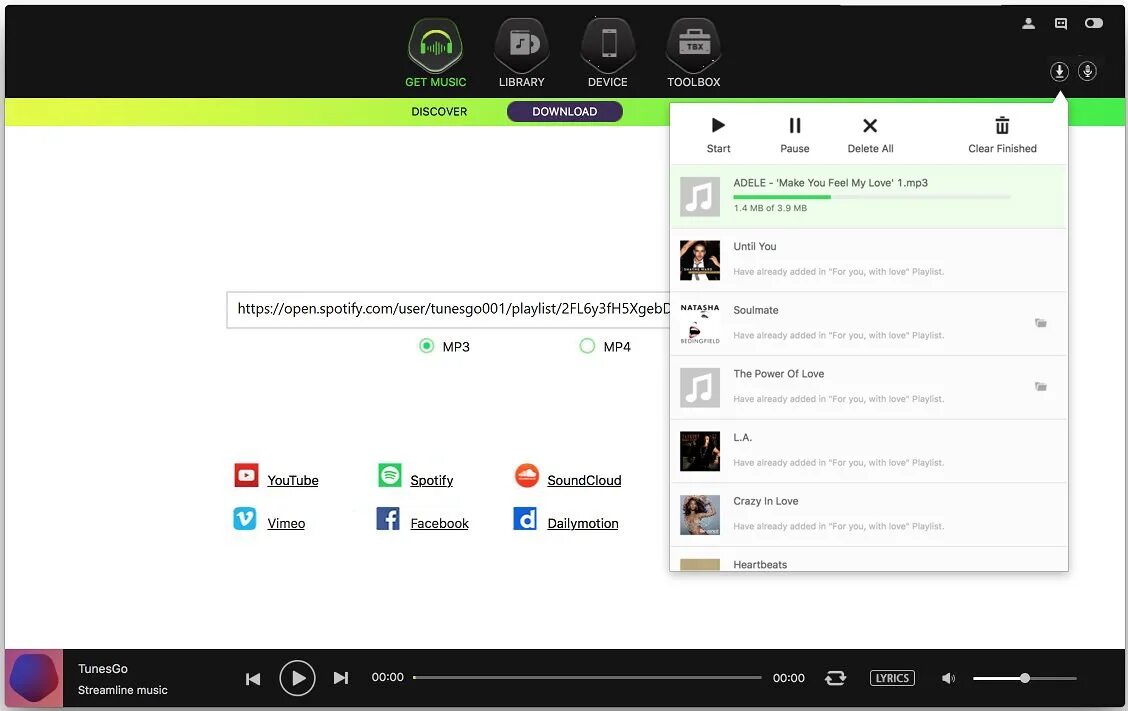The width and height of the screenshot is (1128, 711).
Task: Pause the downloads
Action: tap(794, 135)
